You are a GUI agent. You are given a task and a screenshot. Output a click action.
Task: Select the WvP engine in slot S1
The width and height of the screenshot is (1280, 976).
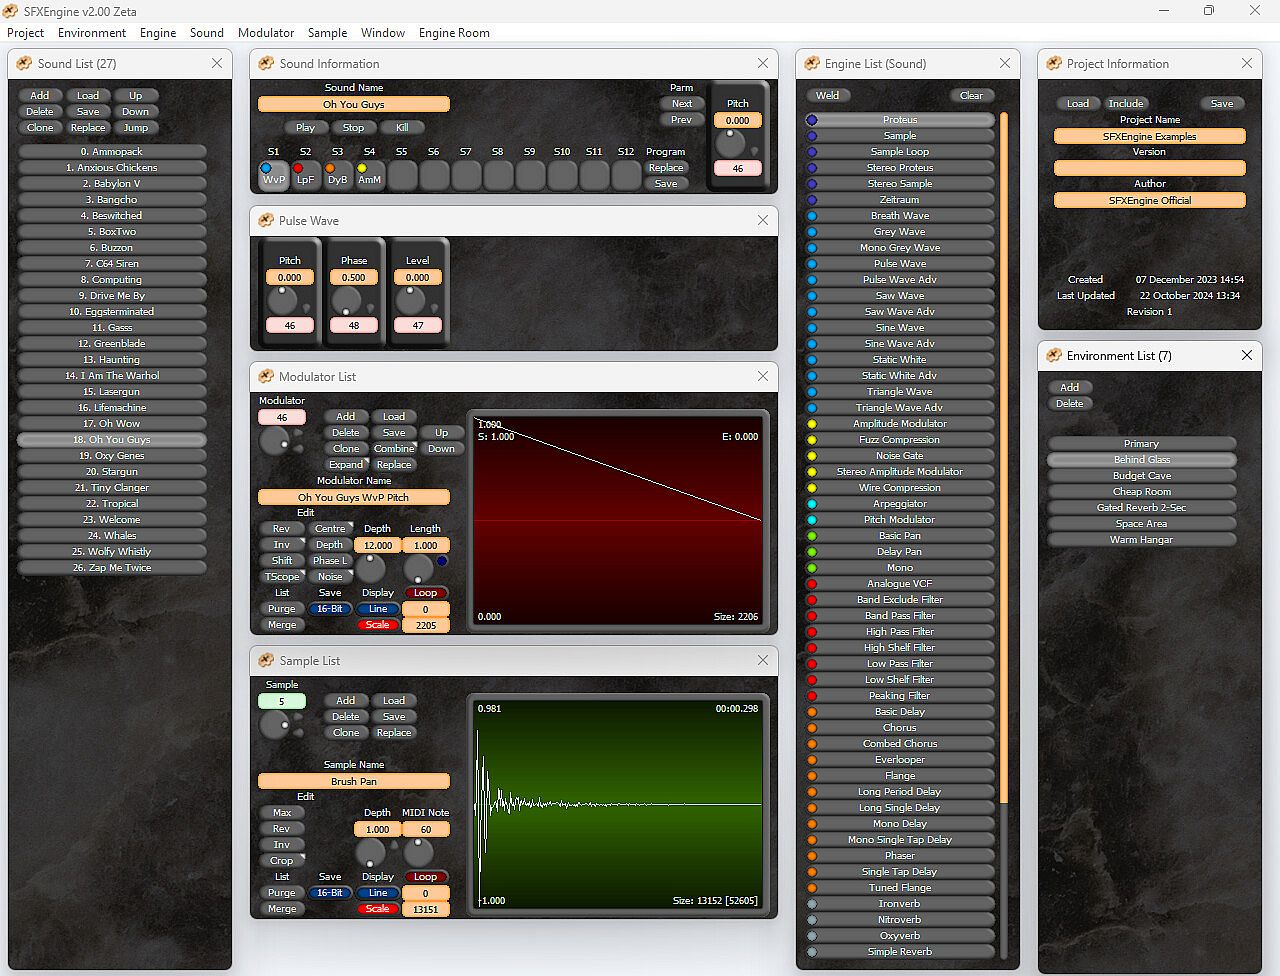coord(273,175)
